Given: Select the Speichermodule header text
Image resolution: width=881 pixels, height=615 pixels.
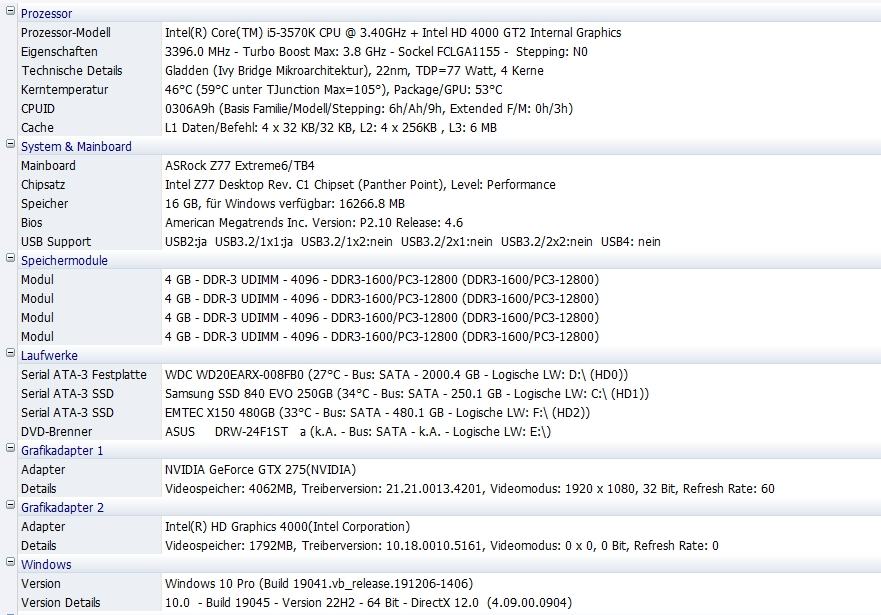Looking at the screenshot, I should pyautogui.click(x=64, y=261).
